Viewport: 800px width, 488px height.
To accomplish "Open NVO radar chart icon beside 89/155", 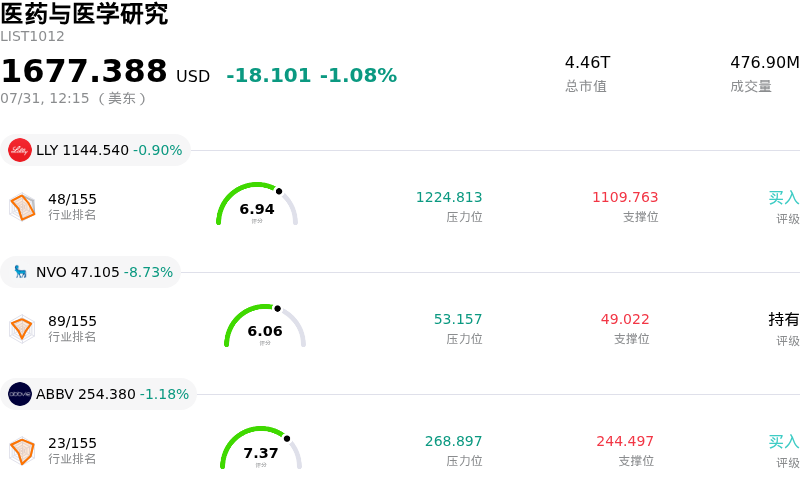I will coord(22,329).
